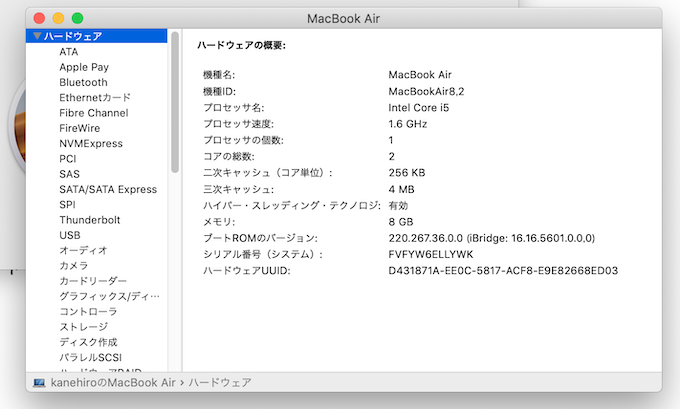Viewport: 680px width, 409px height.
Task: Click the コアの総数 label
Action: pyautogui.click(x=229, y=156)
